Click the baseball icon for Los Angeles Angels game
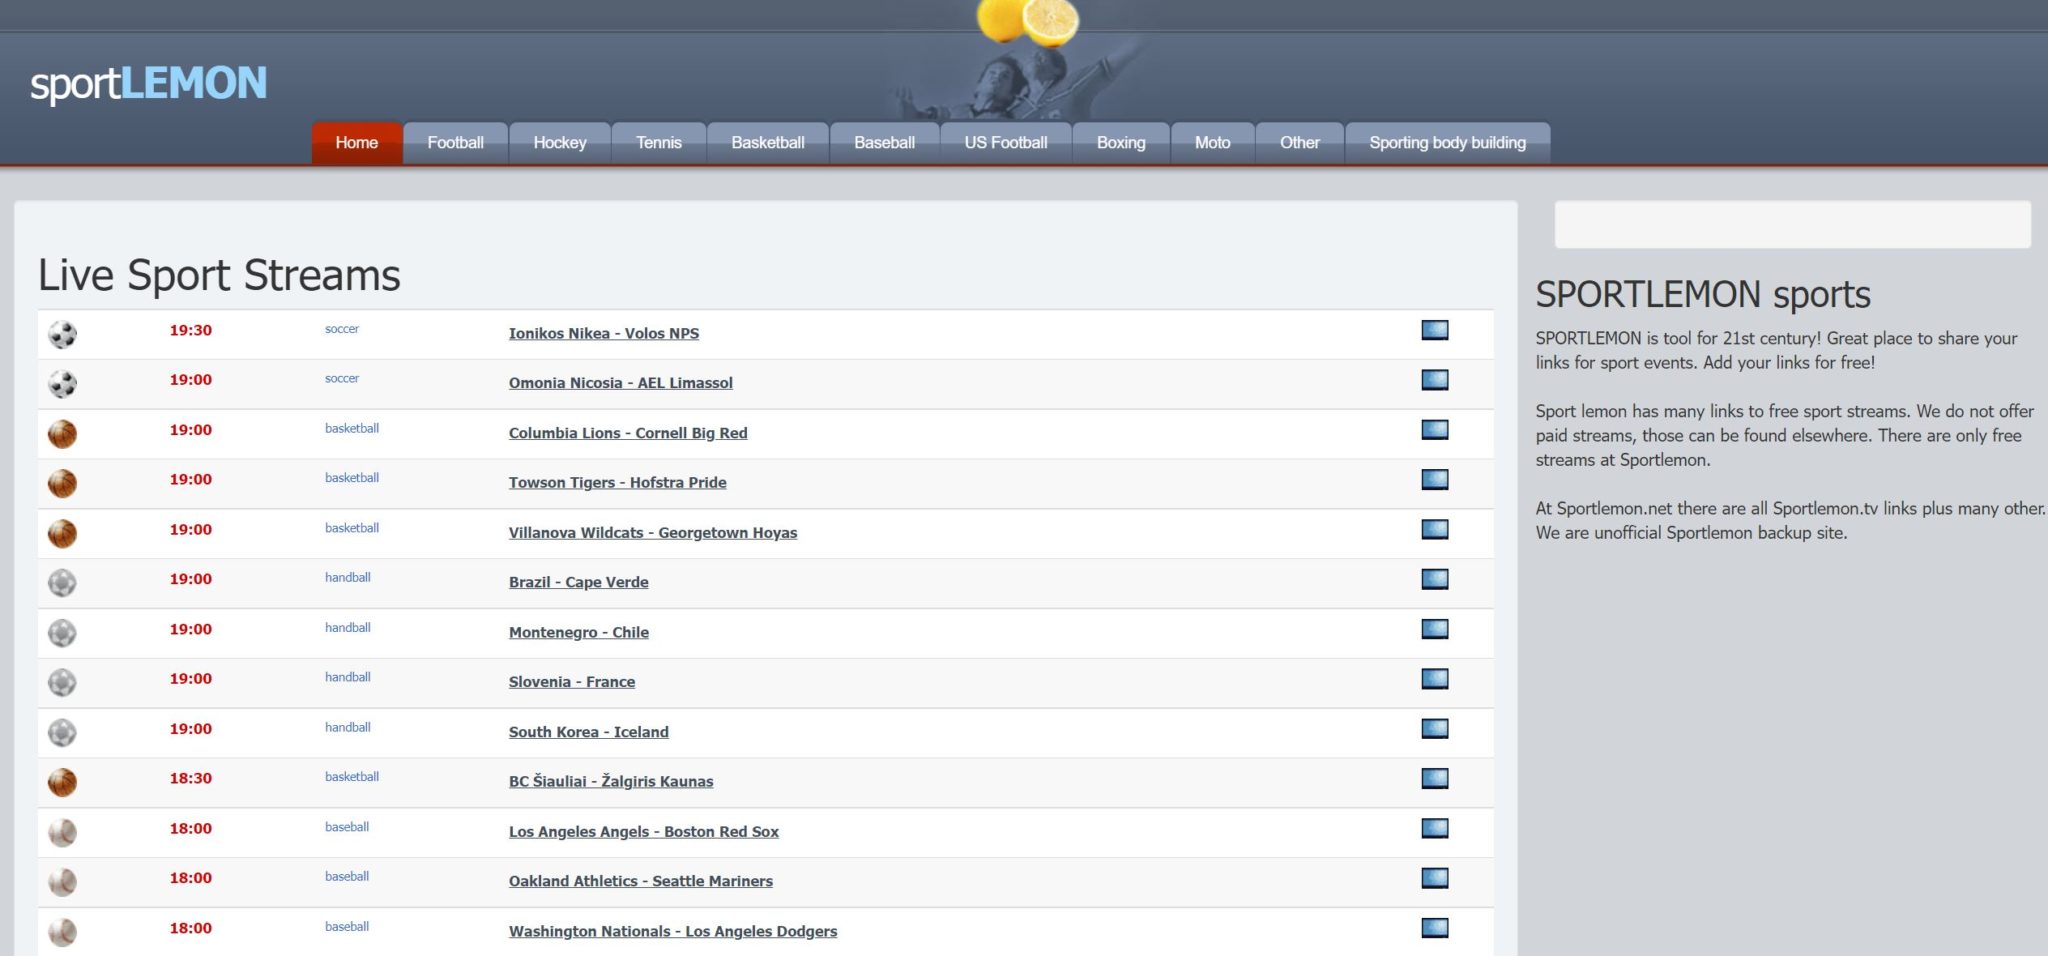This screenshot has width=2048, height=956. [x=62, y=830]
